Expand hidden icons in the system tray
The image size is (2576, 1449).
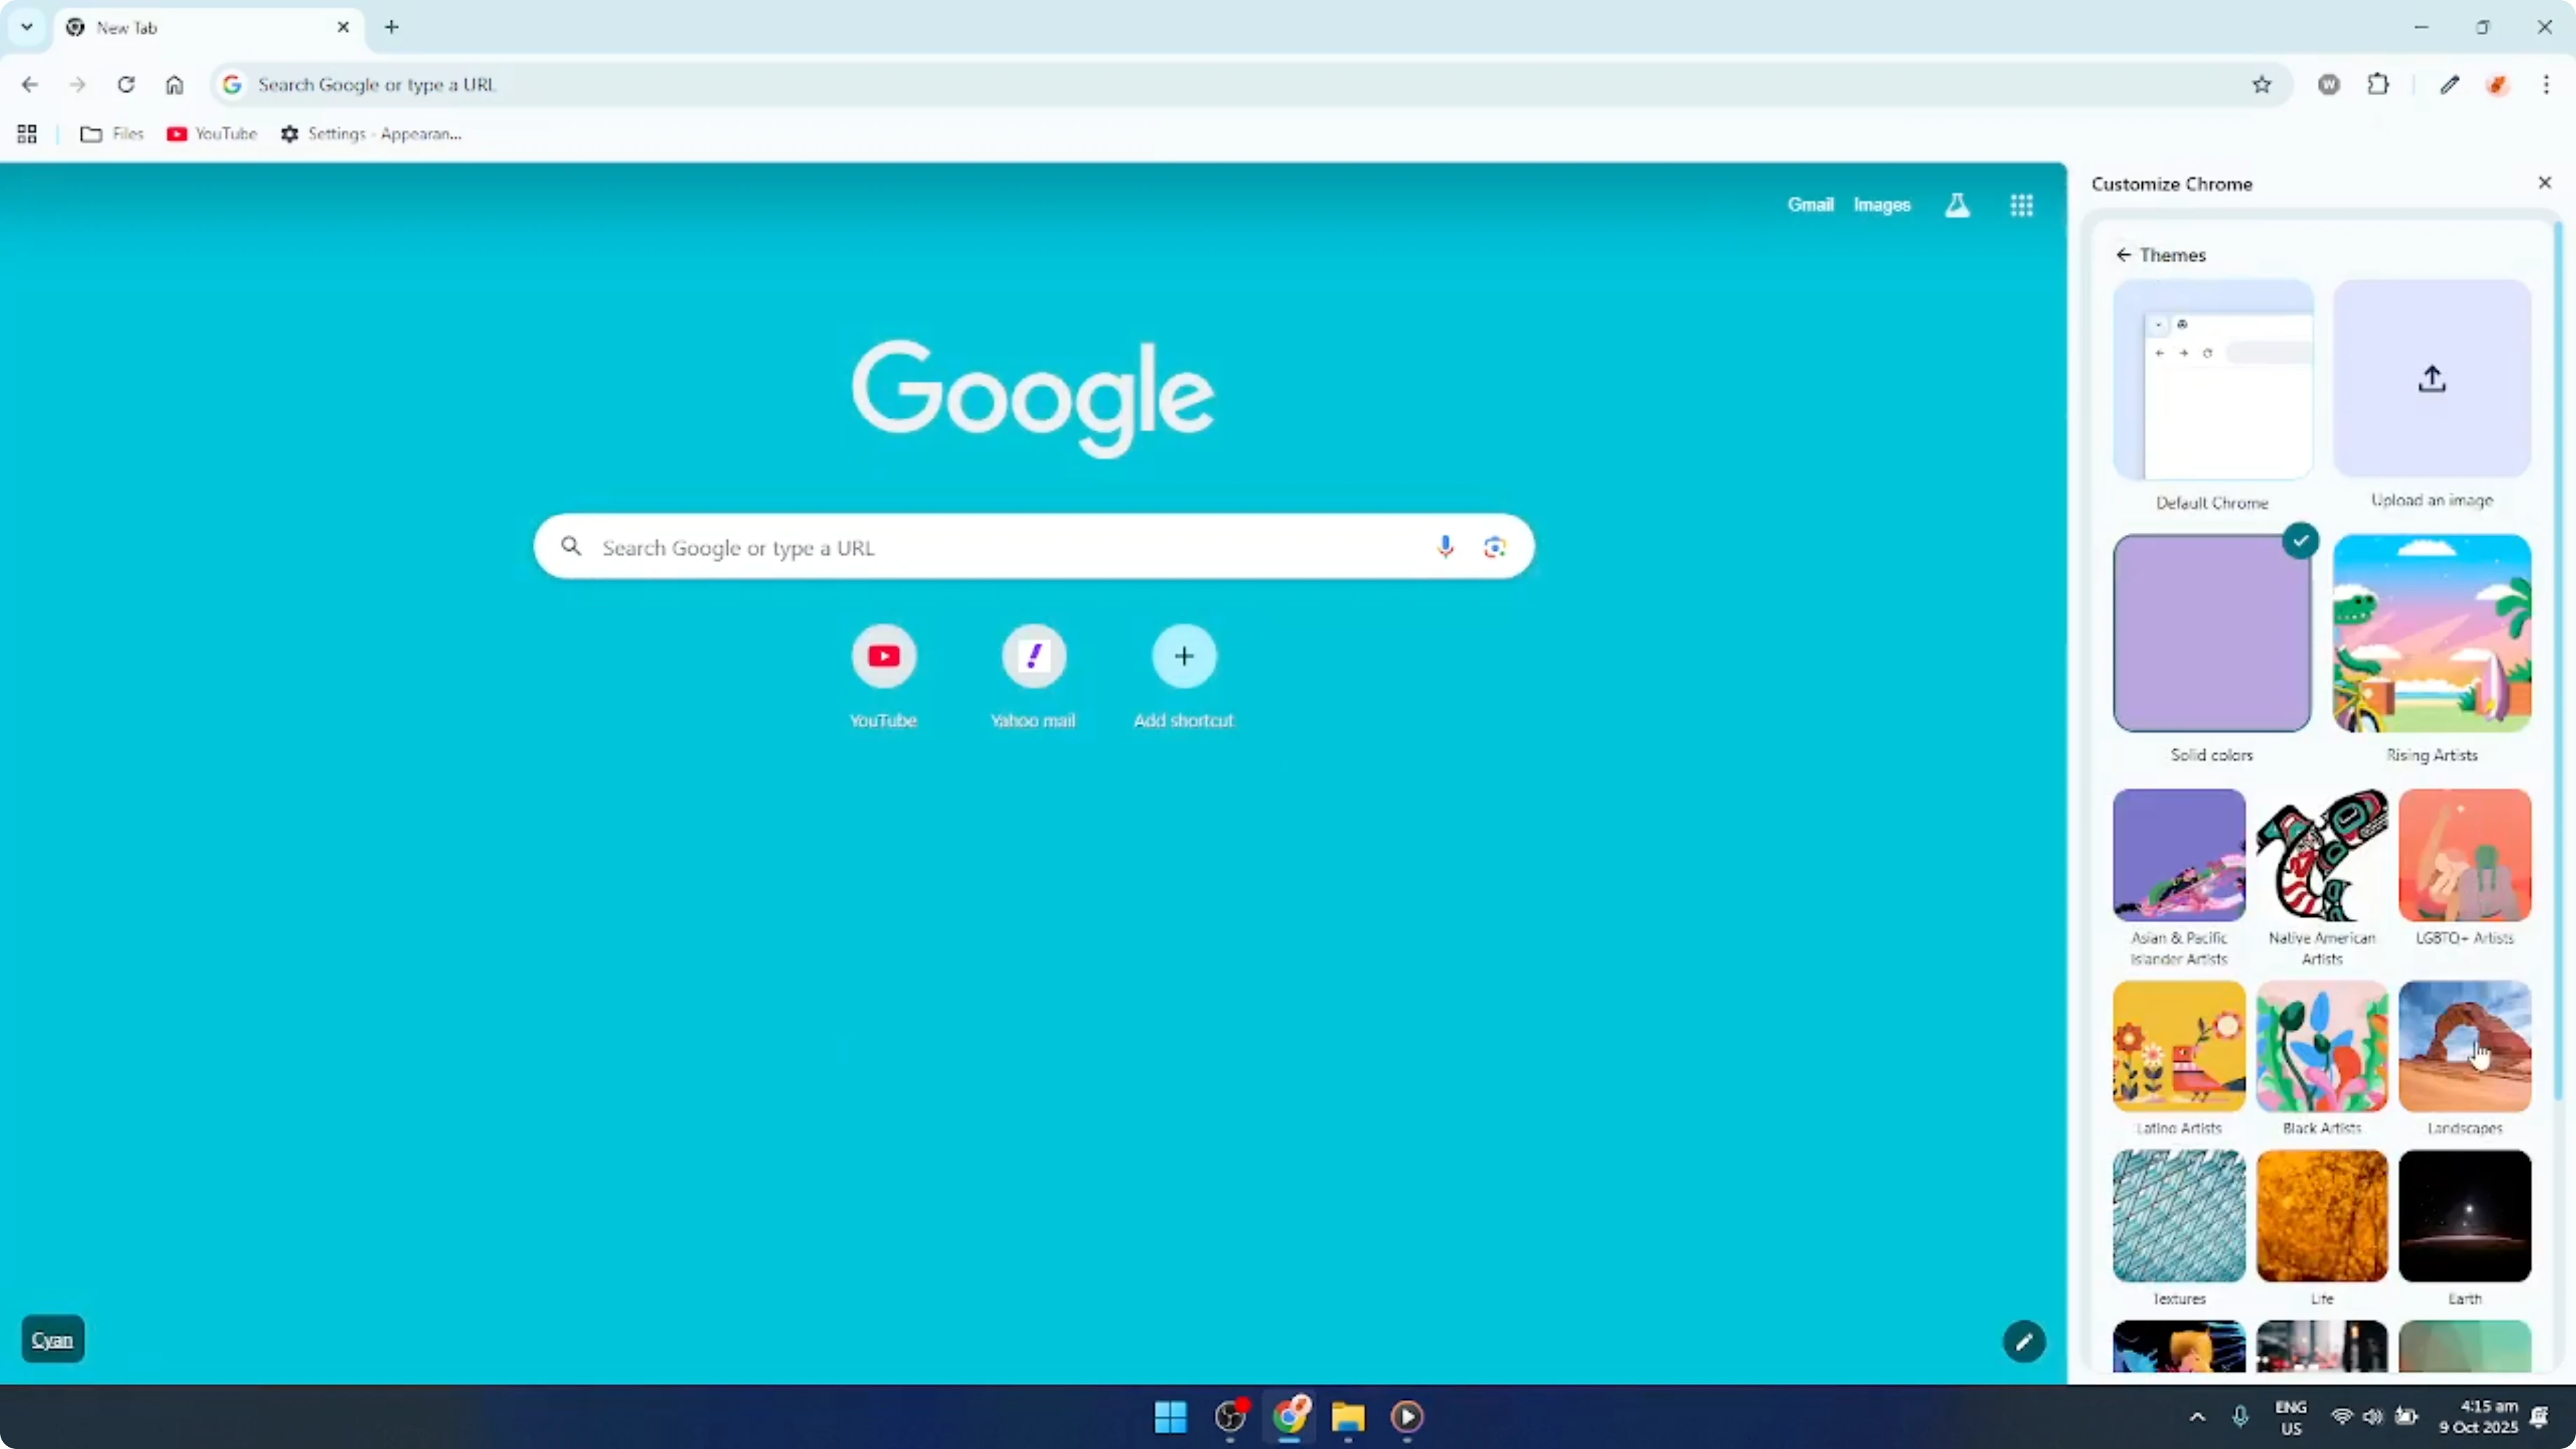click(2197, 1416)
